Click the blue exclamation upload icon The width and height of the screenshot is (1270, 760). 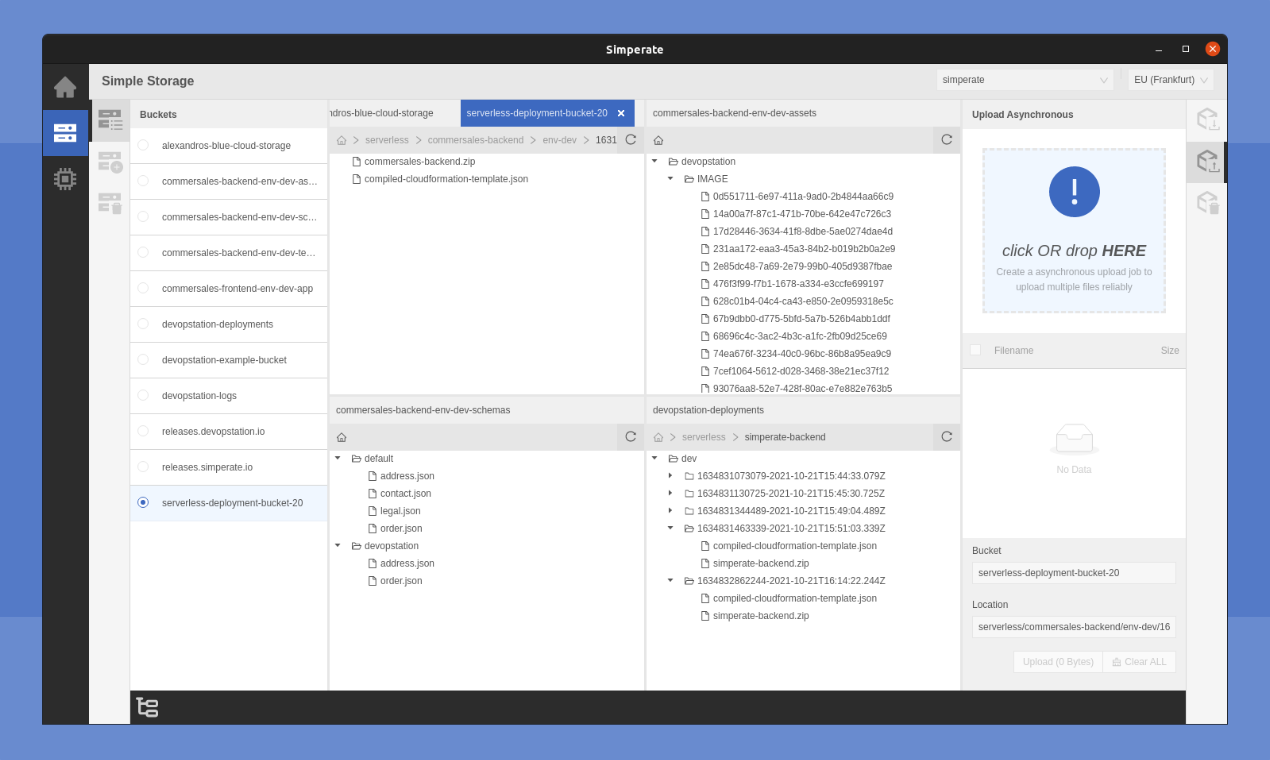pos(1074,191)
